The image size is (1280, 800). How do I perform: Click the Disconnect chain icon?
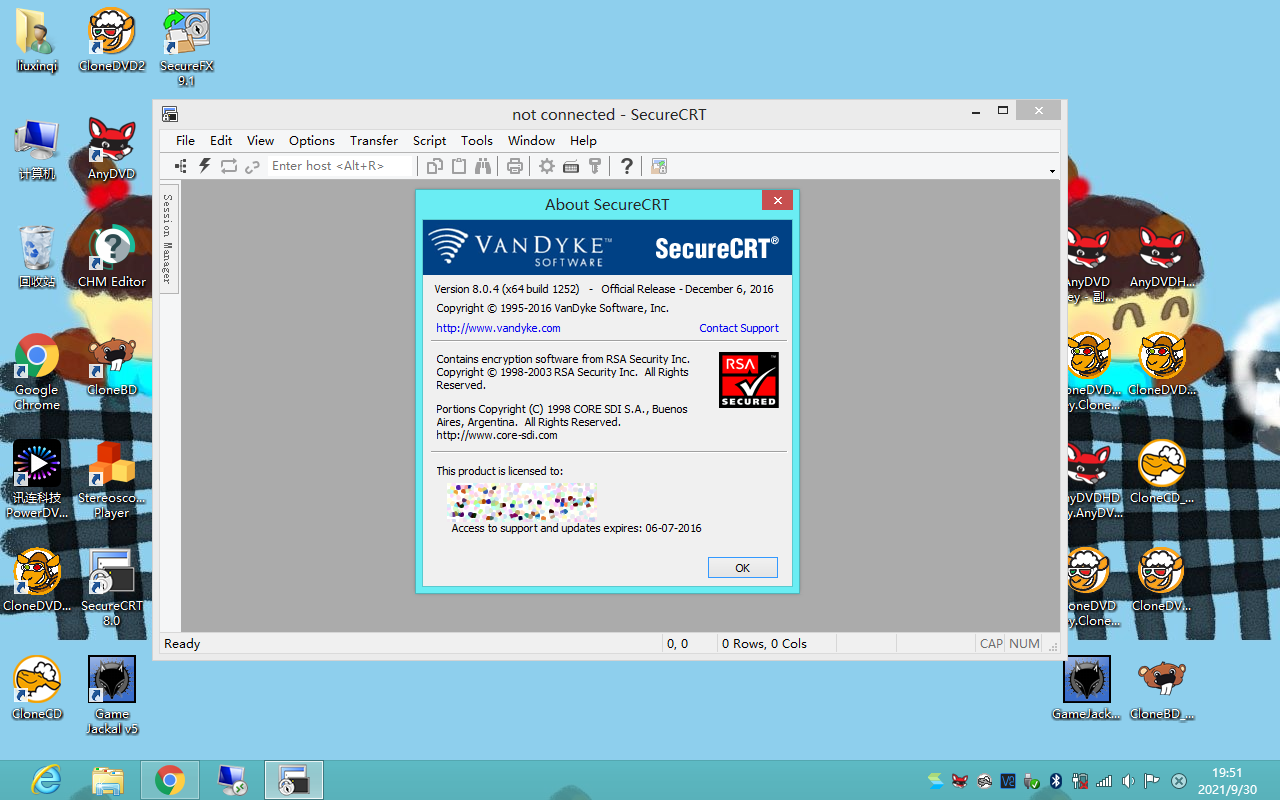[252, 166]
